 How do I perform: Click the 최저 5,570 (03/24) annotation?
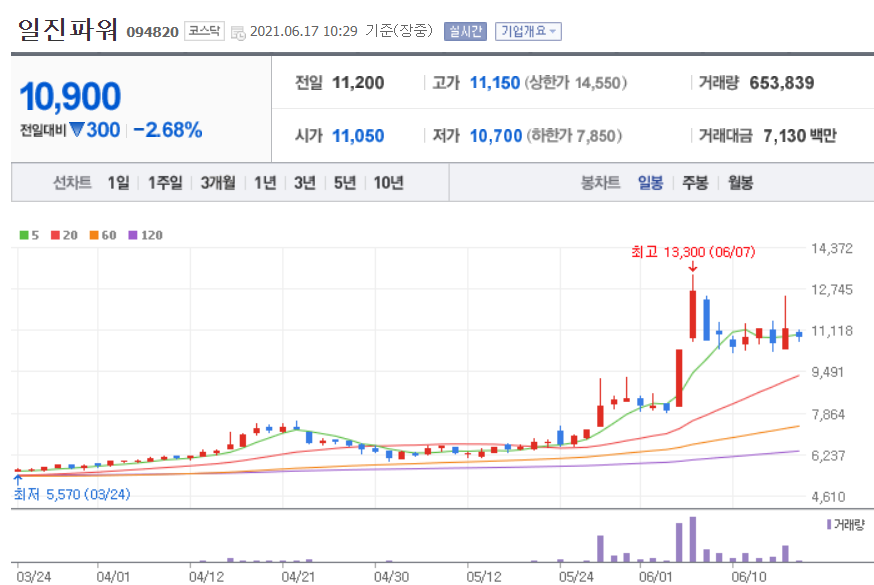(x=72, y=494)
